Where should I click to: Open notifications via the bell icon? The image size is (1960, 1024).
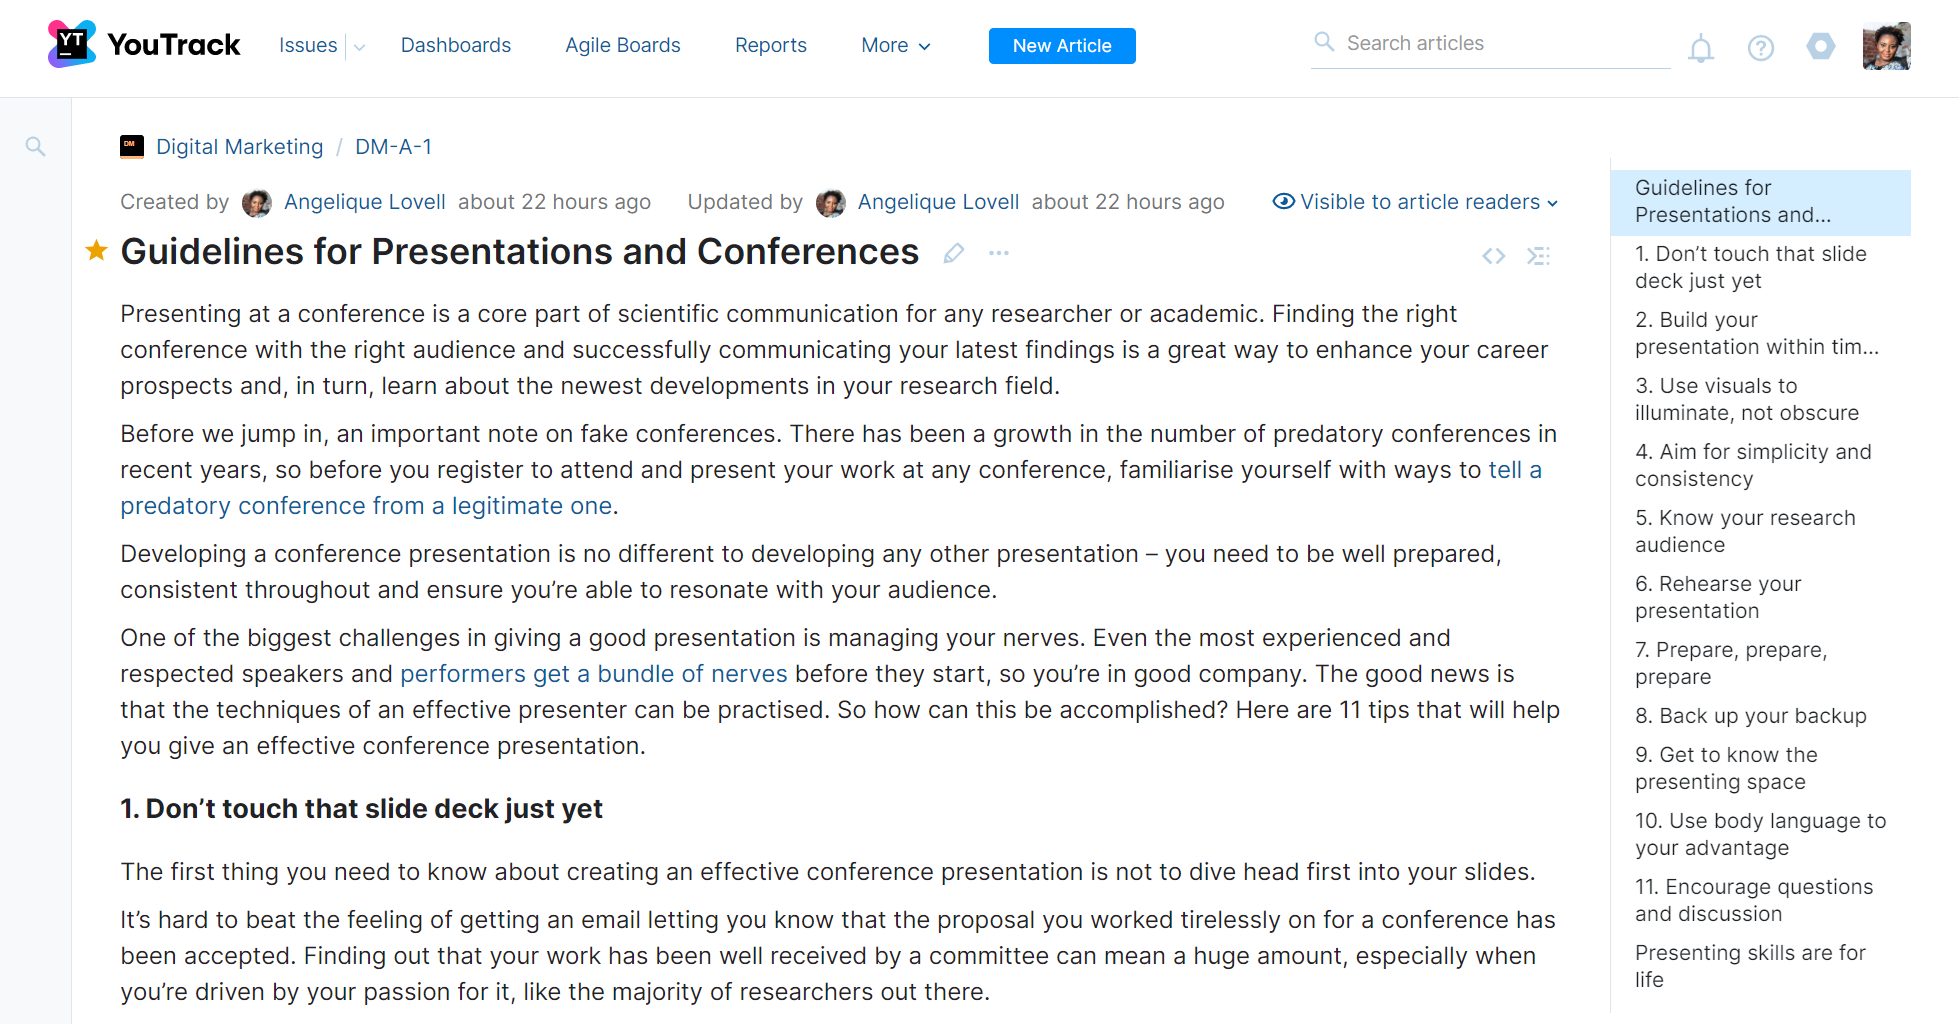[1701, 48]
